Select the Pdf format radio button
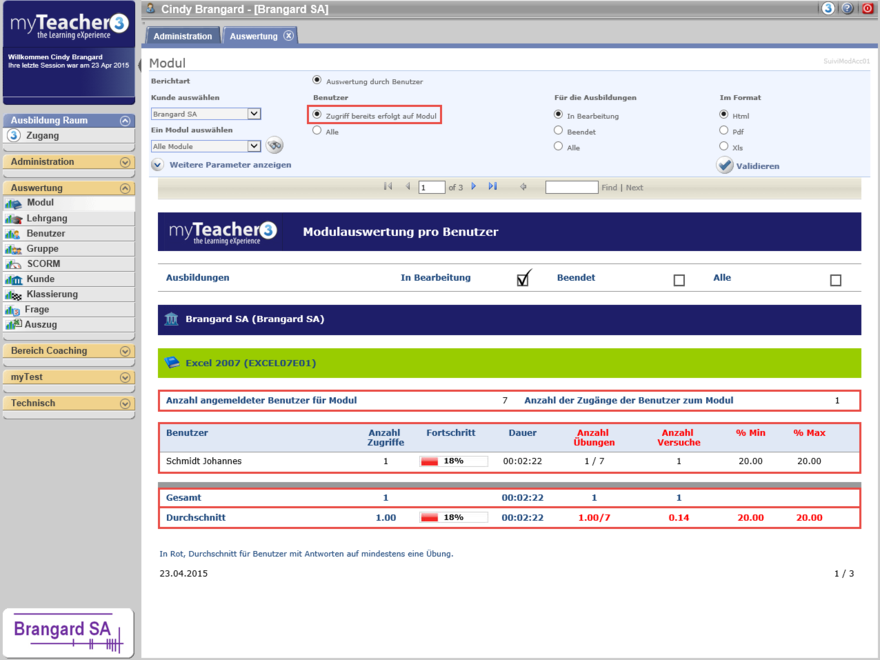The image size is (880, 660). click(x=724, y=131)
